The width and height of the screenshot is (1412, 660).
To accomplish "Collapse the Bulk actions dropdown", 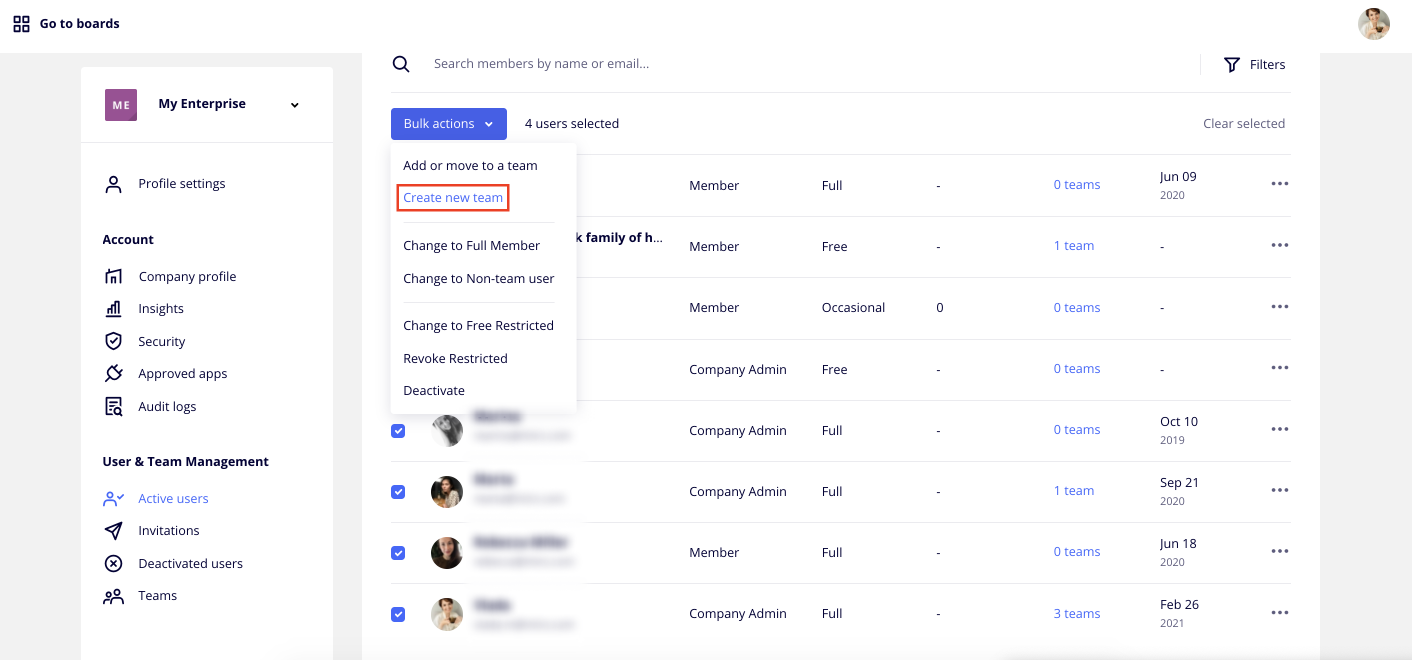I will click(x=448, y=124).
